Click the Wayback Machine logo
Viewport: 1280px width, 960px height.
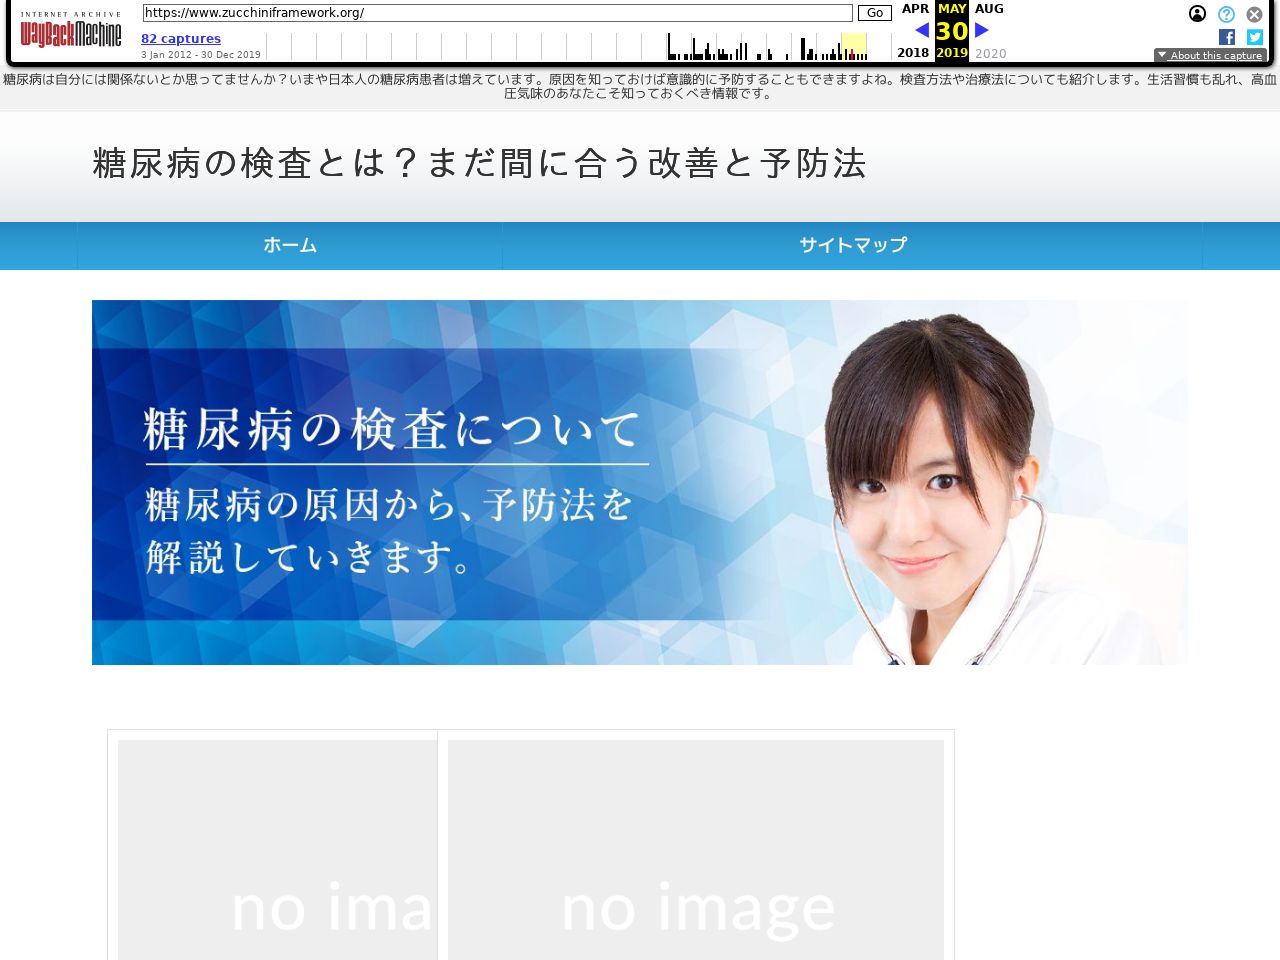pyautogui.click(x=71, y=32)
